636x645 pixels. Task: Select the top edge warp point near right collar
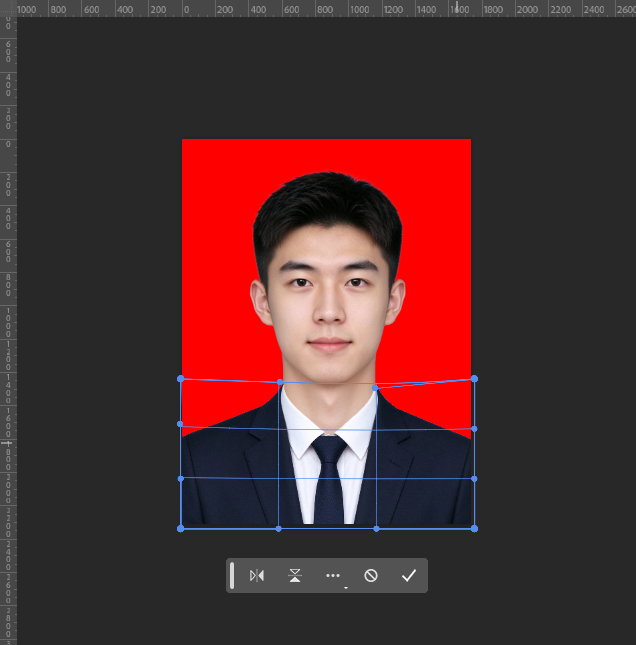pyautogui.click(x=375, y=387)
